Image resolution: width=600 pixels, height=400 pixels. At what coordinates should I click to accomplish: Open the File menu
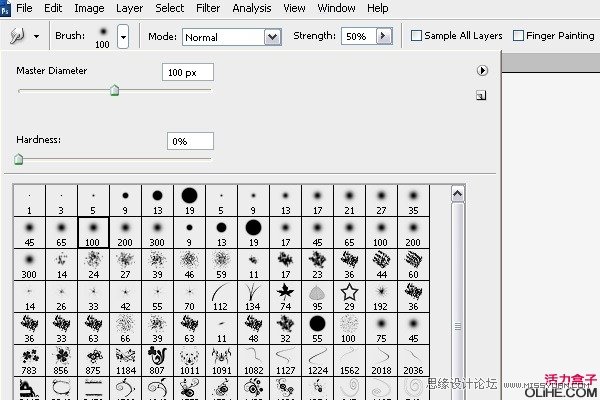click(x=24, y=8)
